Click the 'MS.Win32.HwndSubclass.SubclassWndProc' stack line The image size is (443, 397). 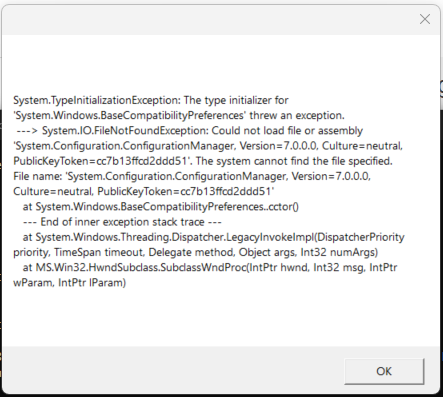(x=210, y=267)
